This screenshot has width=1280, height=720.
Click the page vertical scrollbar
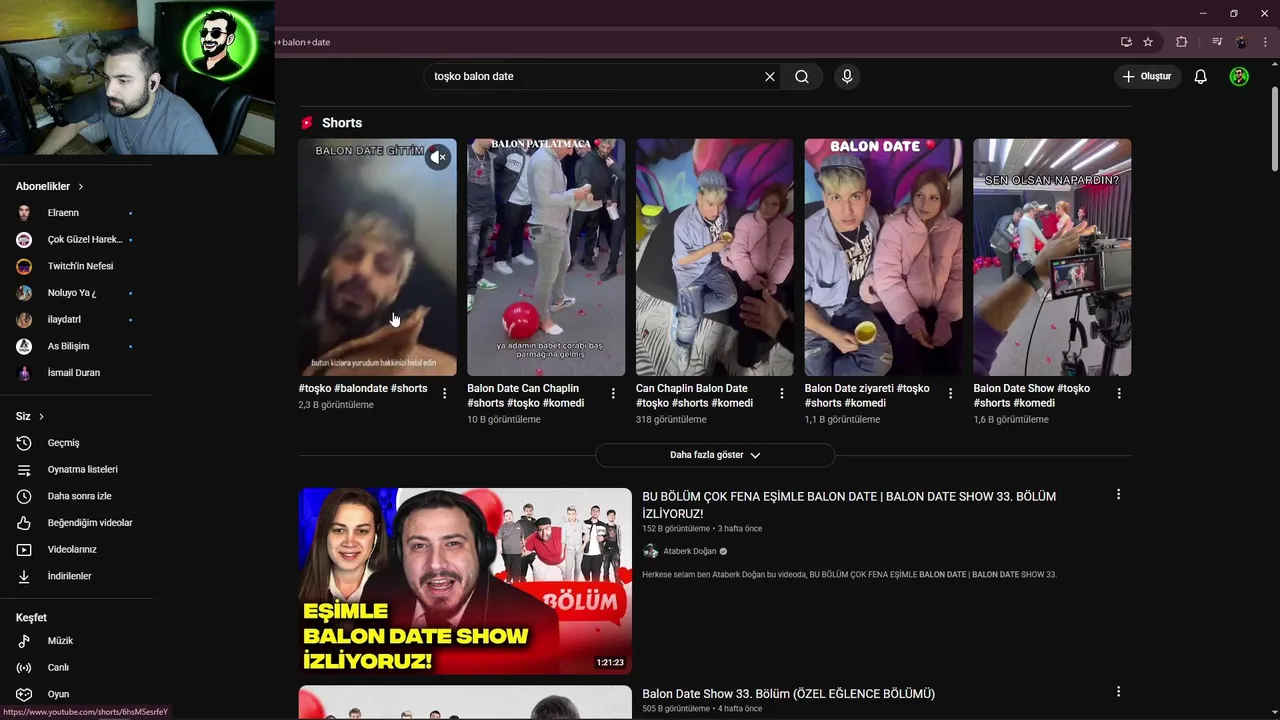[x=1274, y=130]
